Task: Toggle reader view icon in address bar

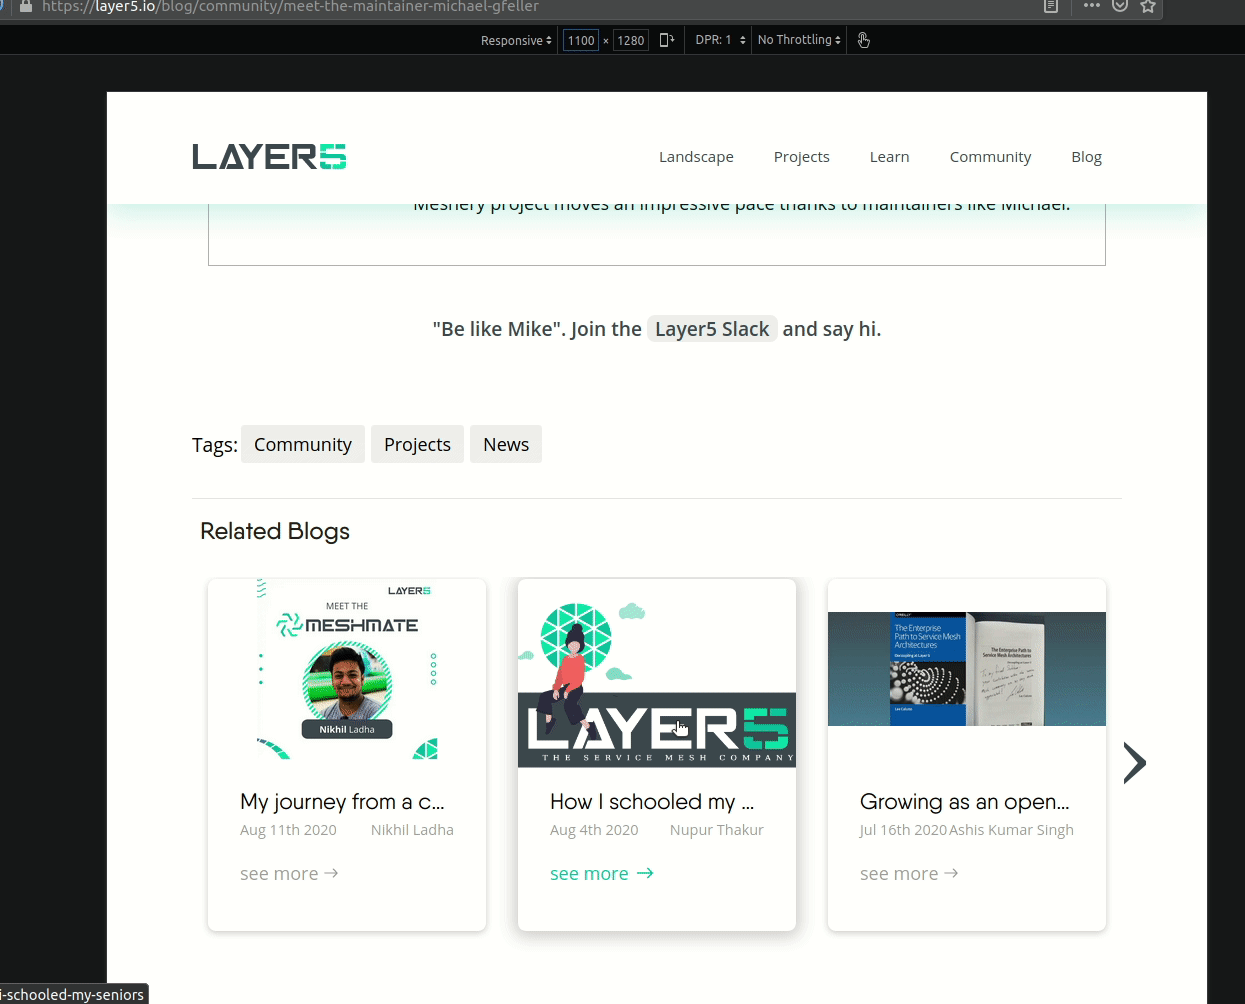Action: tap(1050, 6)
